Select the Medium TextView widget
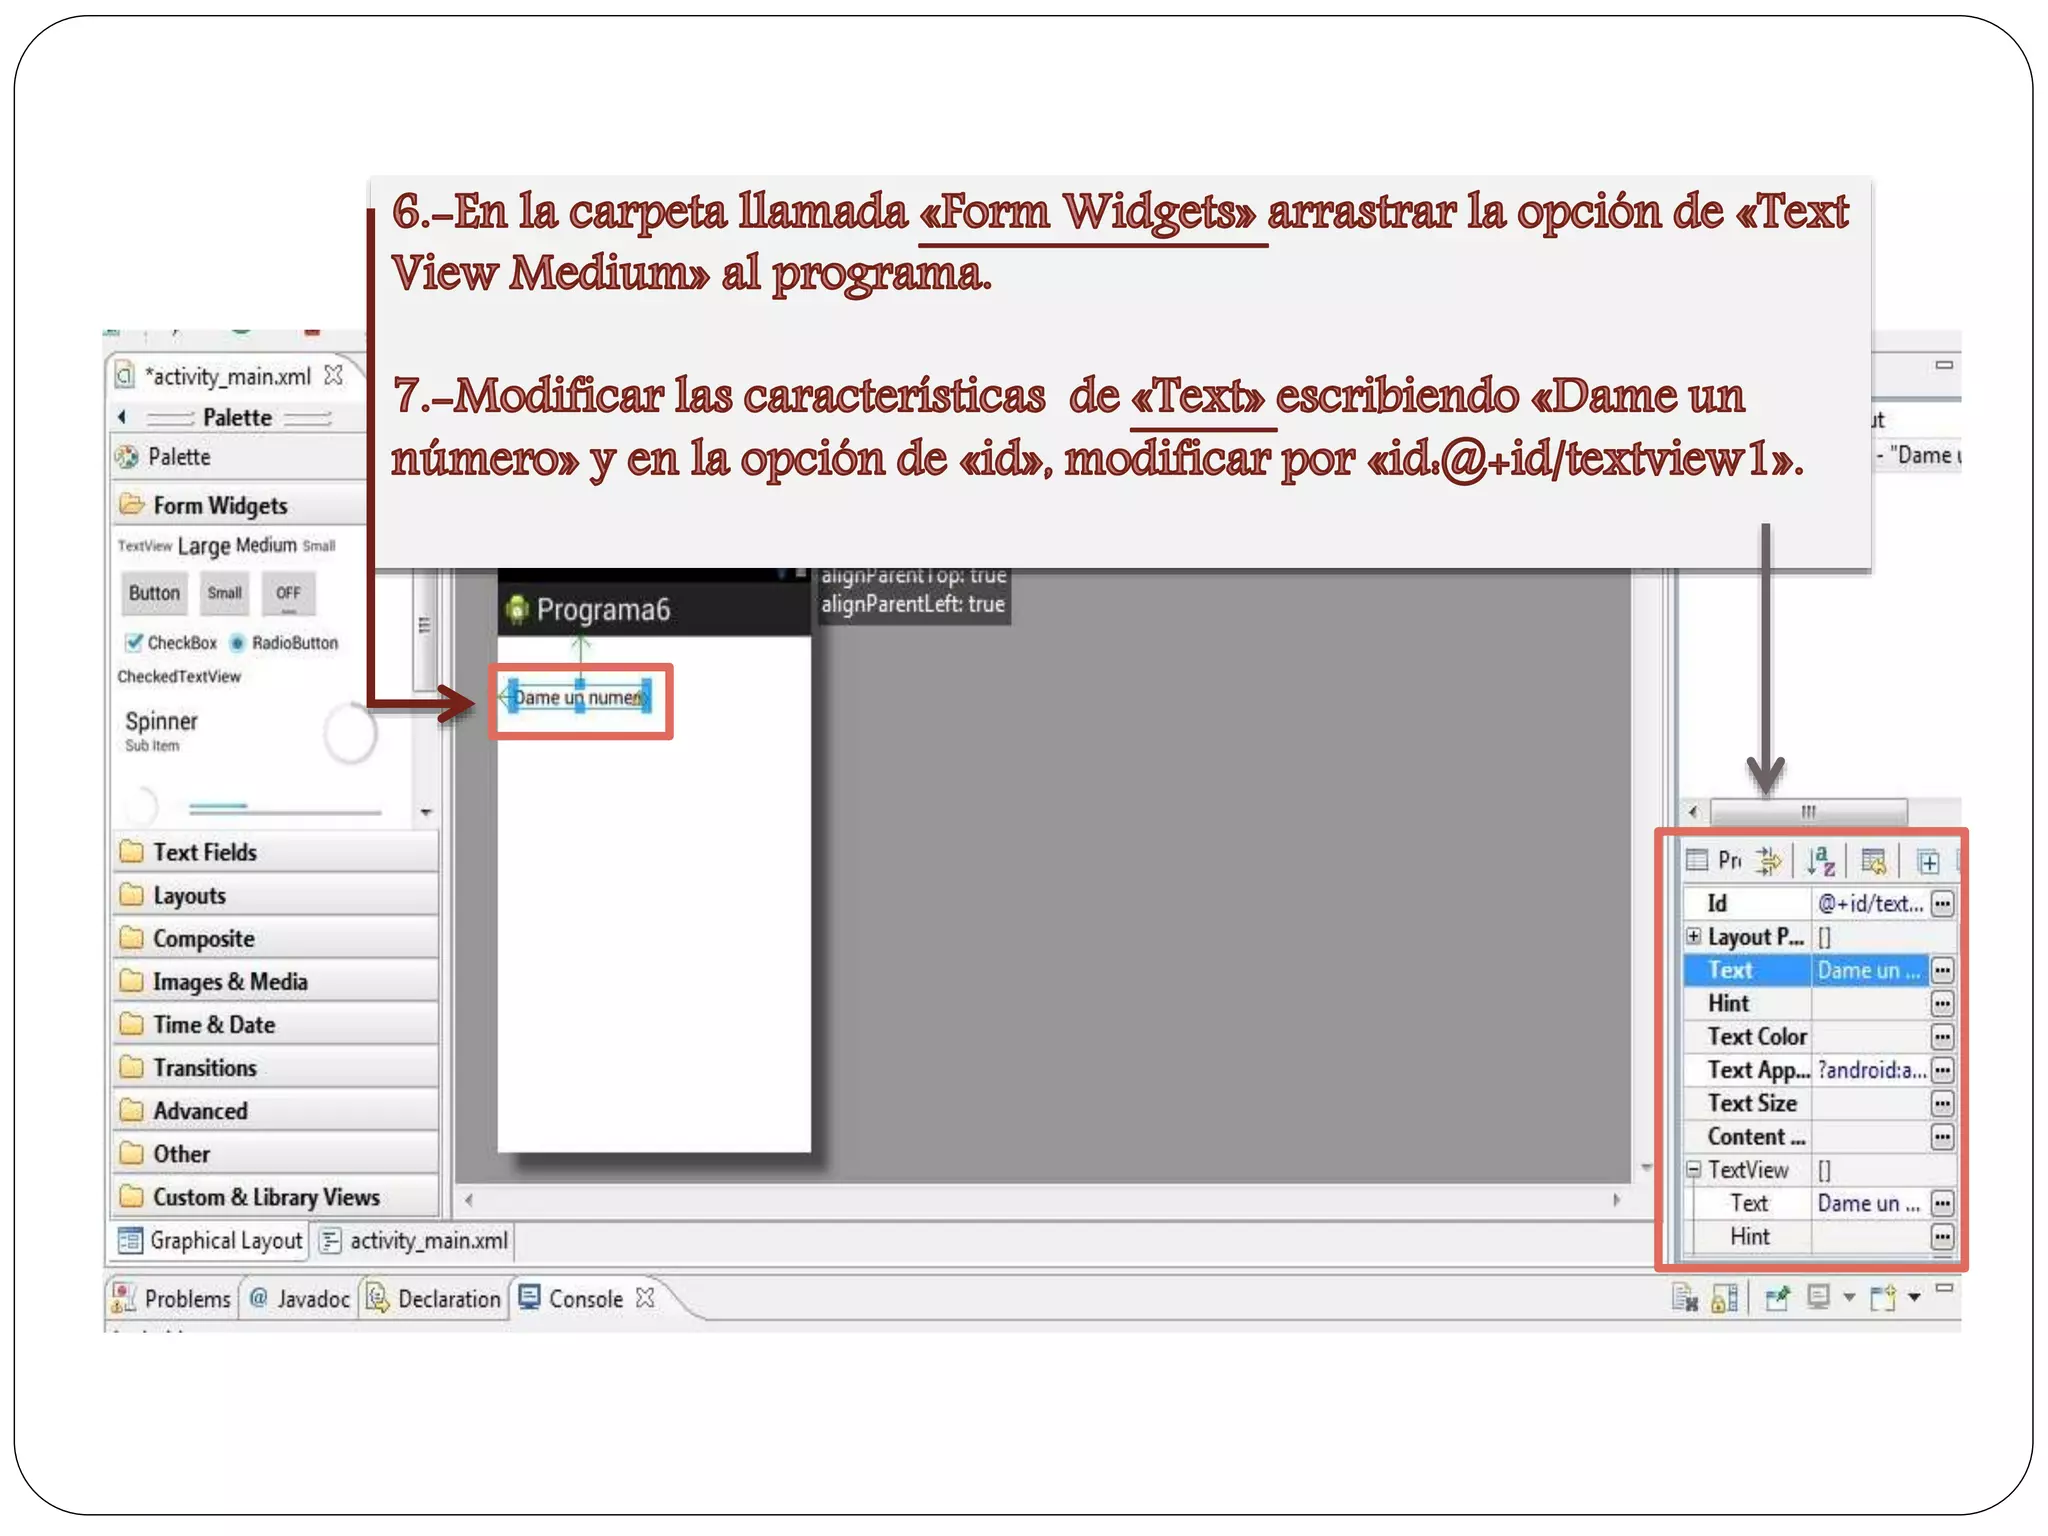Viewport: 2048px width, 1536px height. pyautogui.click(x=266, y=545)
